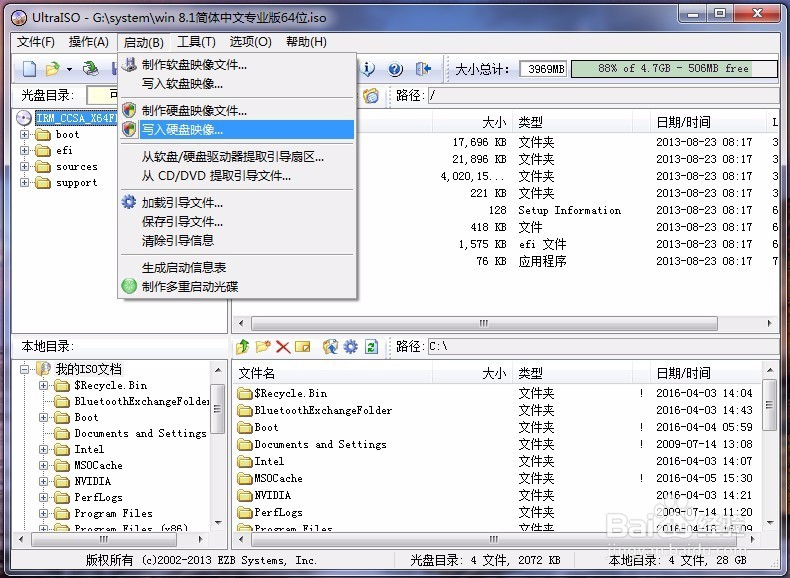Click the upper file list horizontal scrollbar

(x=504, y=323)
